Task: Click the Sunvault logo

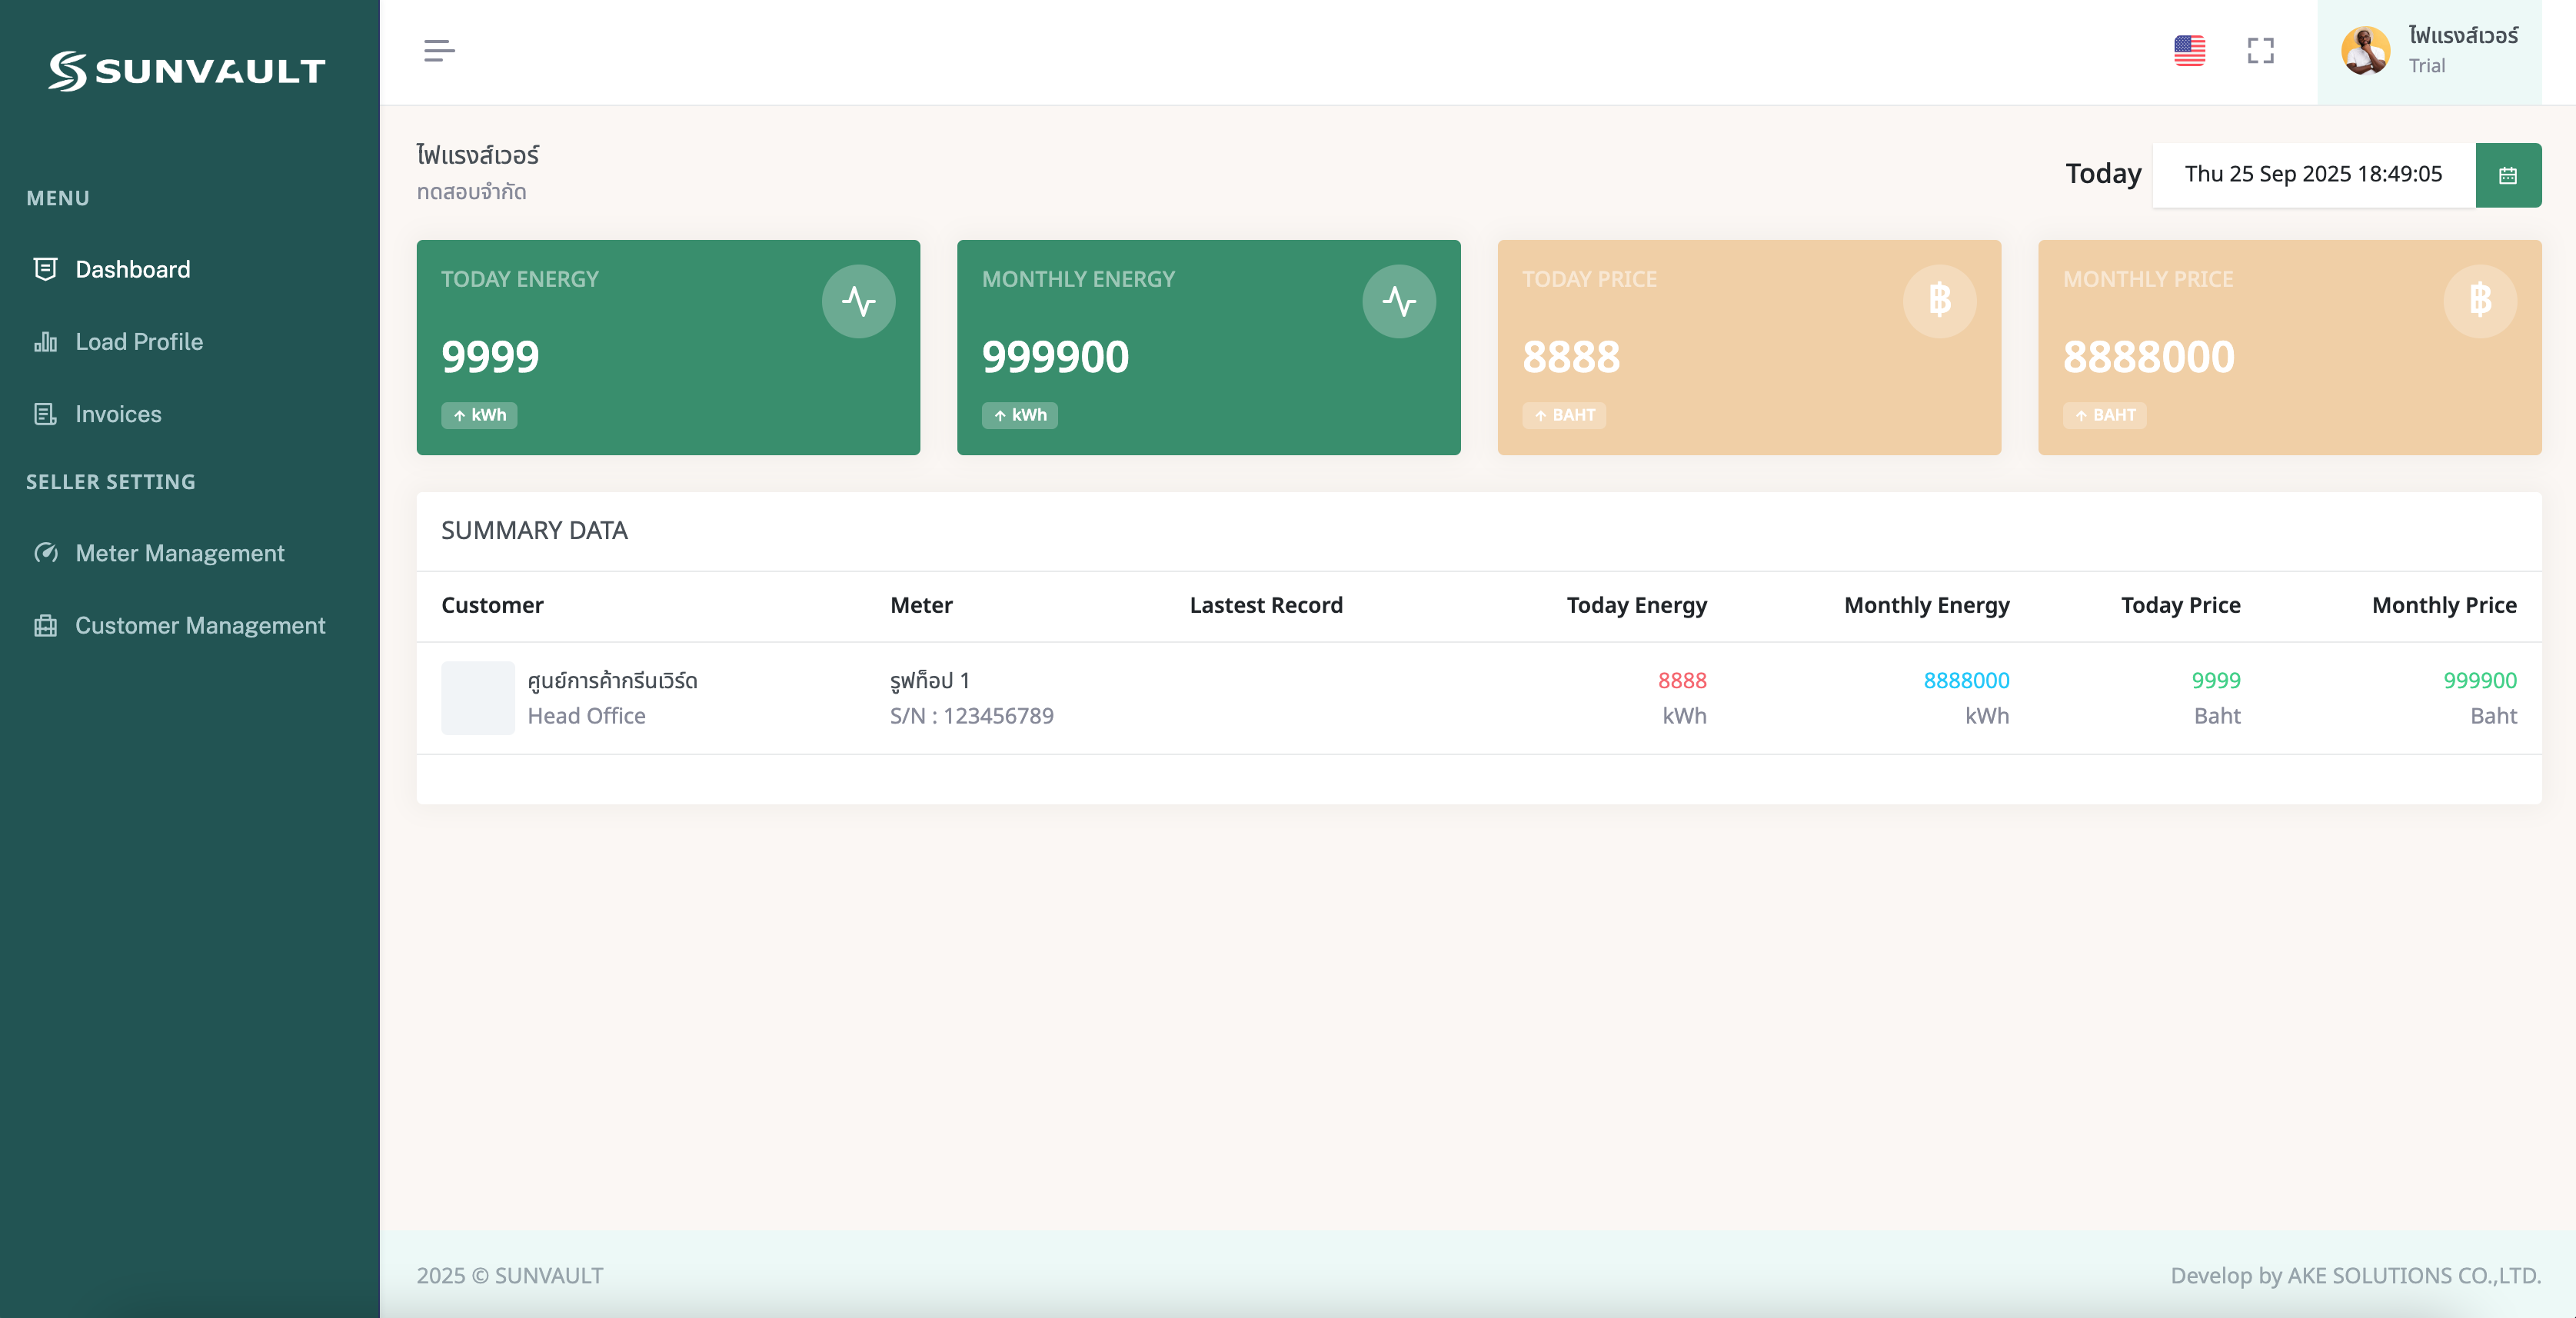Action: click(x=187, y=71)
